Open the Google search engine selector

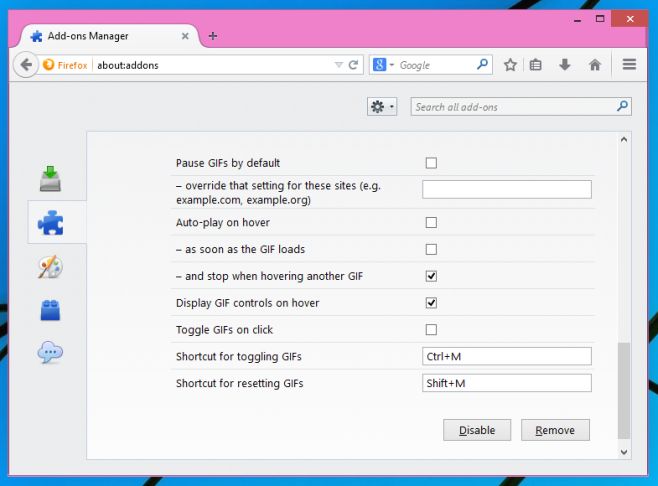pos(384,65)
